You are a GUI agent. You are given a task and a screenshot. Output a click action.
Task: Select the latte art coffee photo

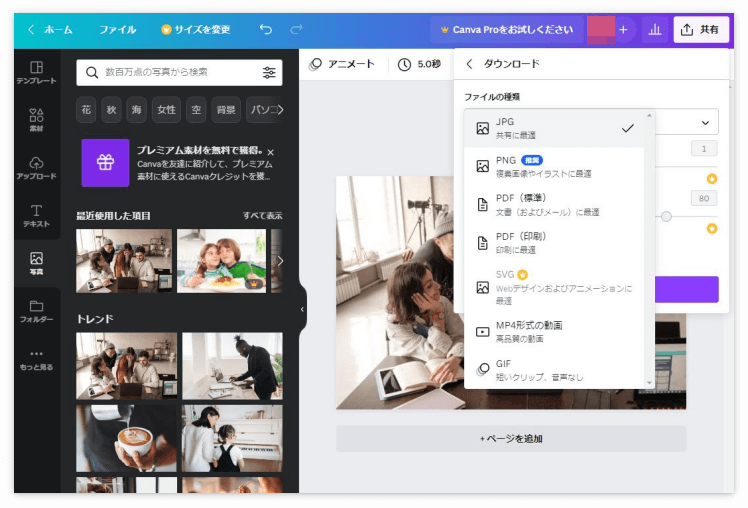(x=126, y=438)
